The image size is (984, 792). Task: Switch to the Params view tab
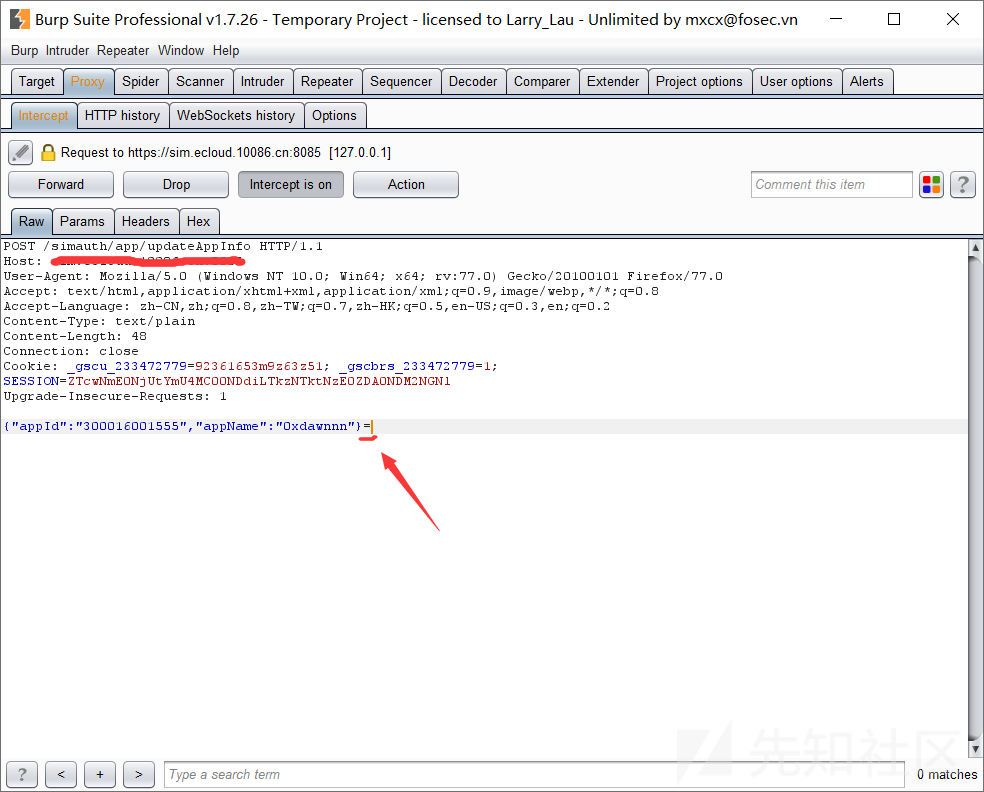click(x=82, y=222)
